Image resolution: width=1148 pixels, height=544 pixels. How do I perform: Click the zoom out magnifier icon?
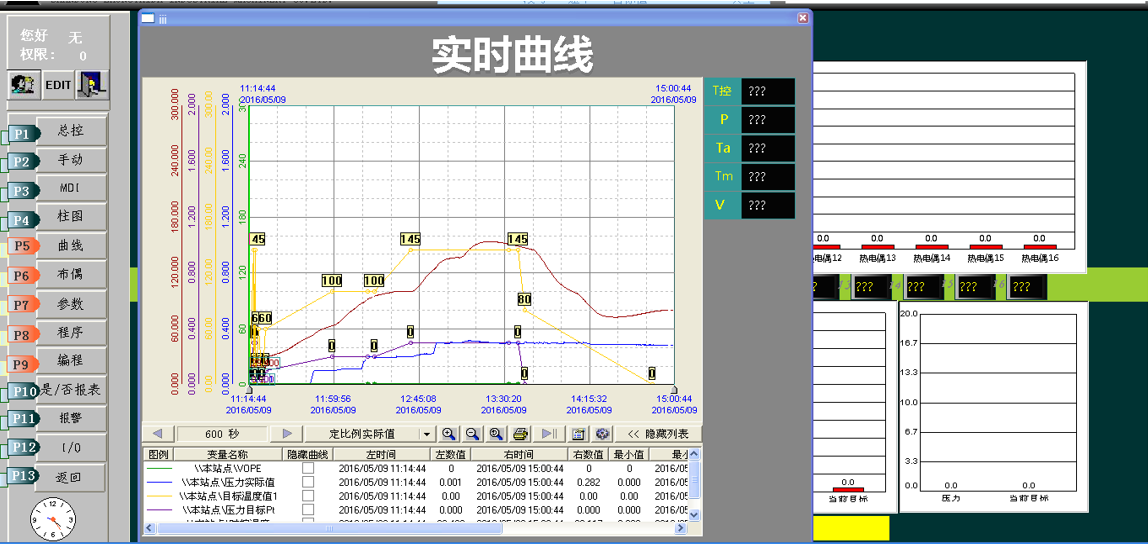[473, 433]
